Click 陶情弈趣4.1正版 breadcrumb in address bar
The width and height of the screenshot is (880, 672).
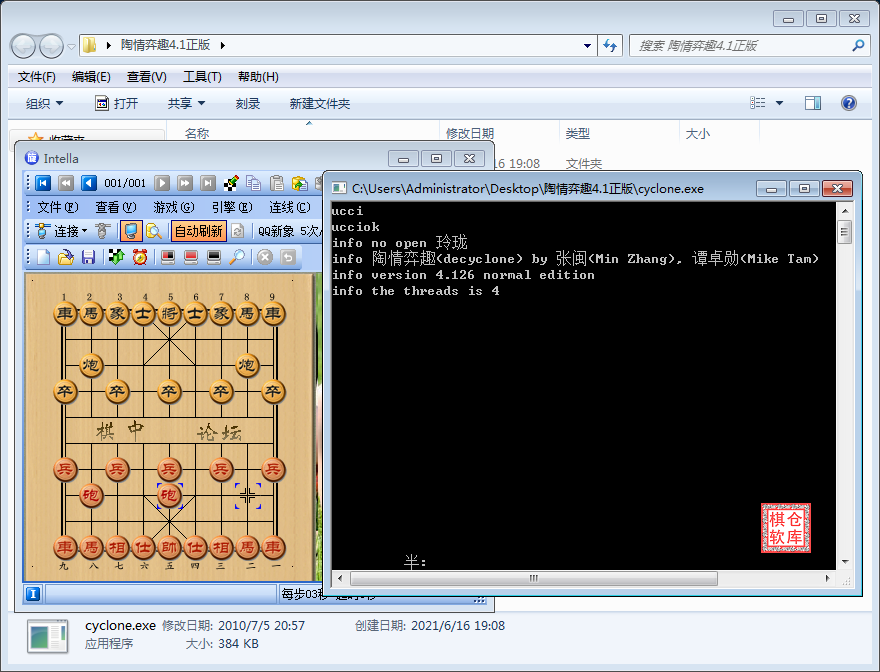[165, 45]
